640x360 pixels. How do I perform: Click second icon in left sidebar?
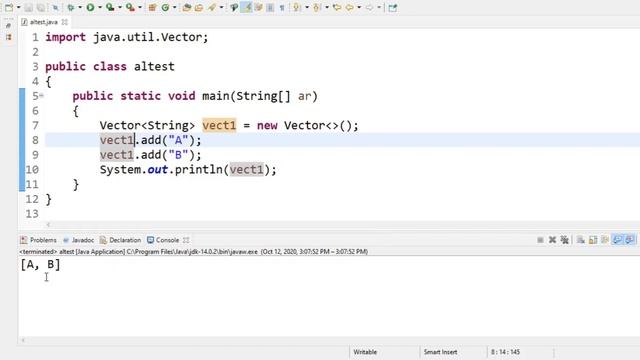coord(9,37)
